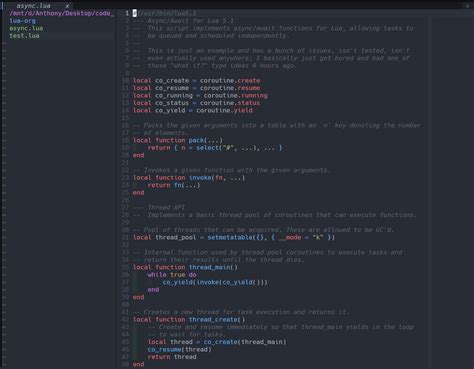Click the 'return thread' line

tap(172, 357)
